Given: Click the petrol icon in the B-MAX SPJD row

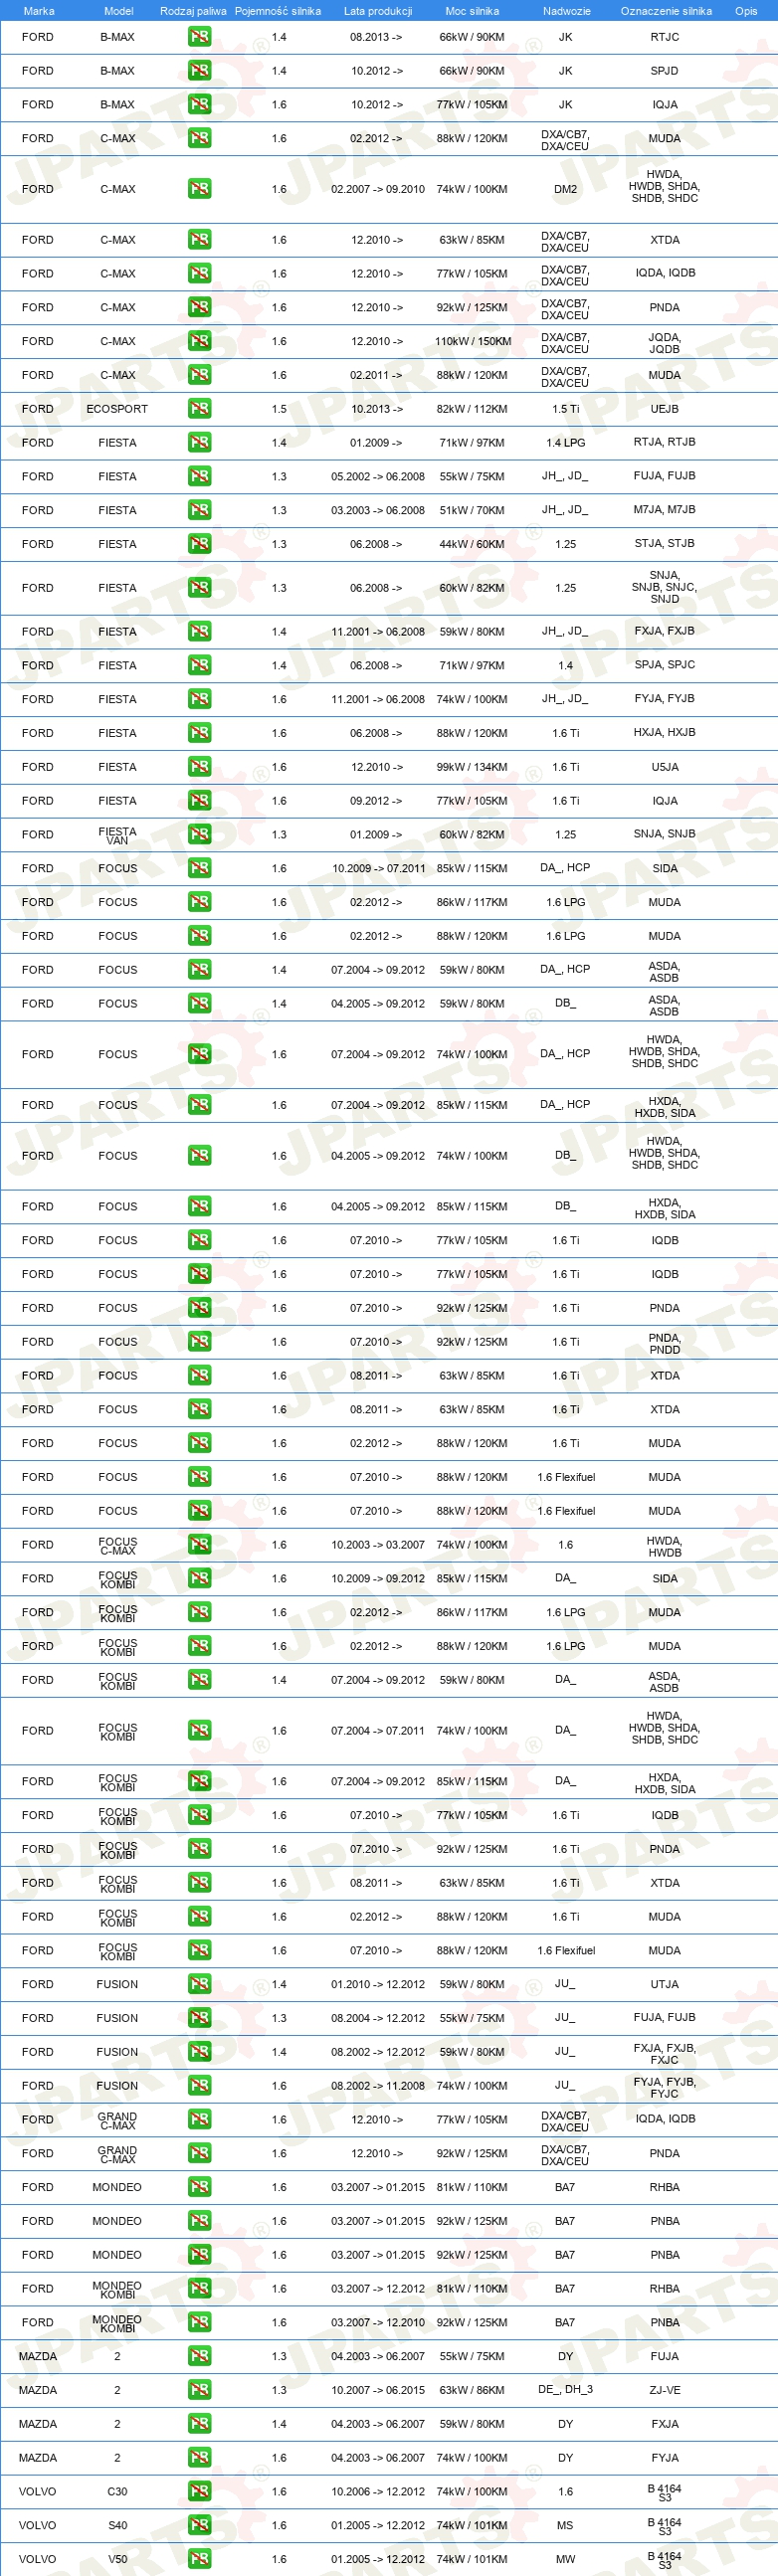Looking at the screenshot, I should click(x=200, y=71).
